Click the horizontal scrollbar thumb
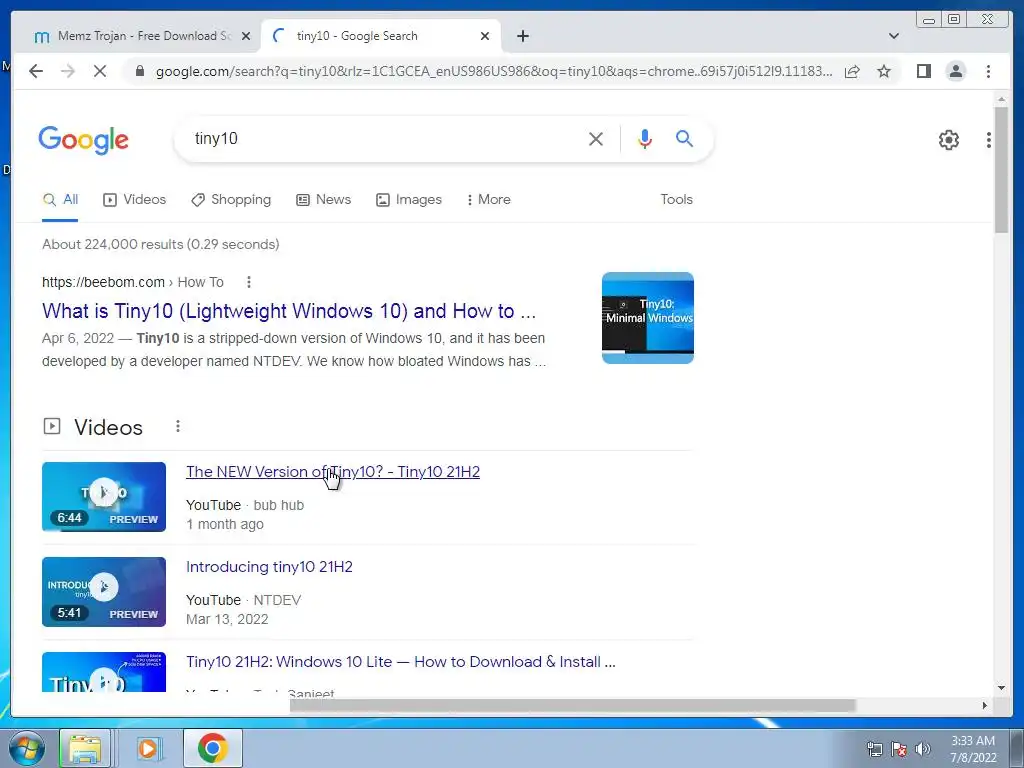Screen dimensions: 1024x768 coord(572,705)
